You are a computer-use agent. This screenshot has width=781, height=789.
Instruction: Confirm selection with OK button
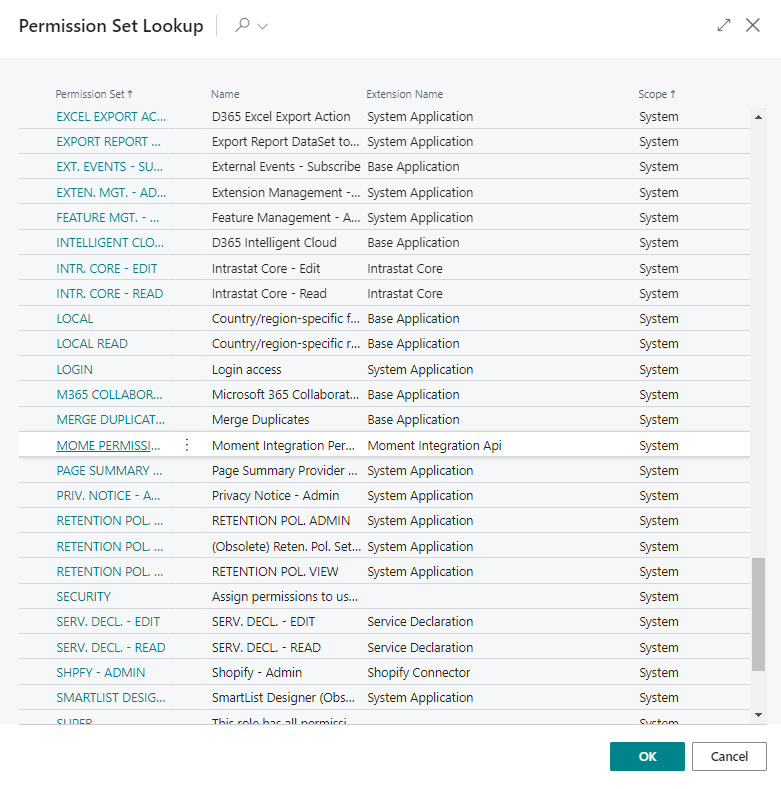pos(647,756)
